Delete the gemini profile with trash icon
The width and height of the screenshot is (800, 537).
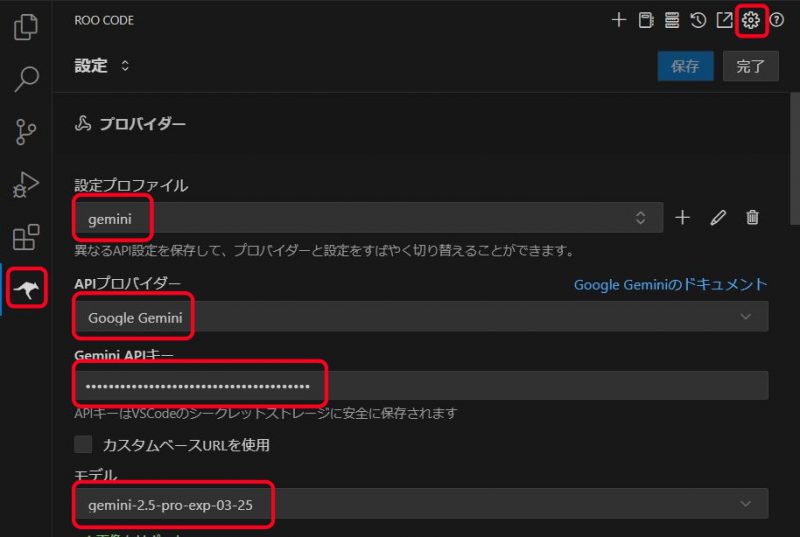click(753, 218)
